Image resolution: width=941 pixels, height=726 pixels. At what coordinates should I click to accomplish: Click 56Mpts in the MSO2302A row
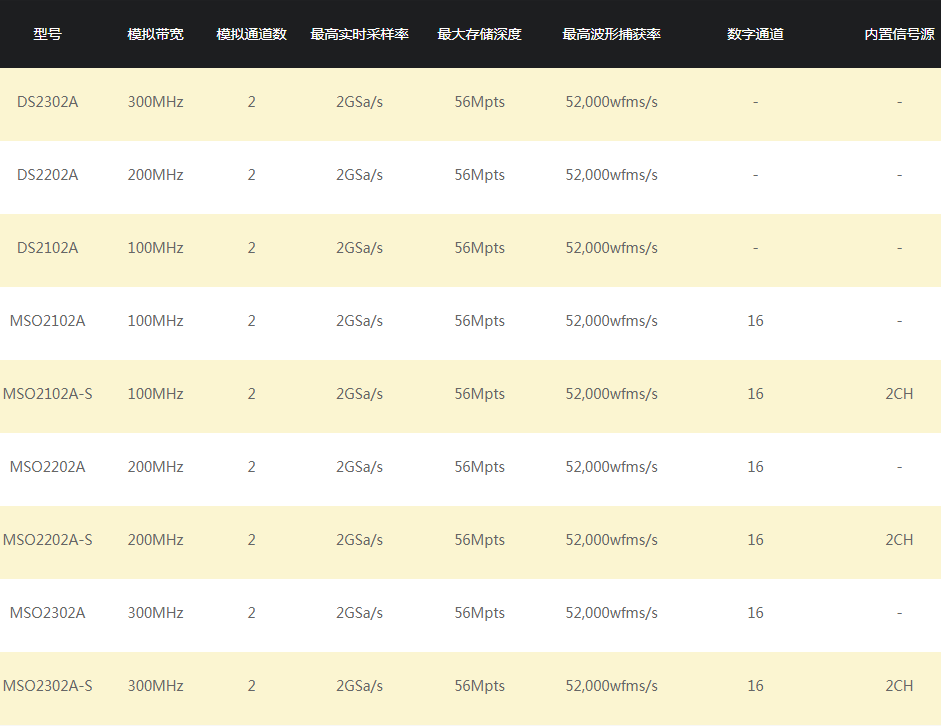[x=480, y=613]
